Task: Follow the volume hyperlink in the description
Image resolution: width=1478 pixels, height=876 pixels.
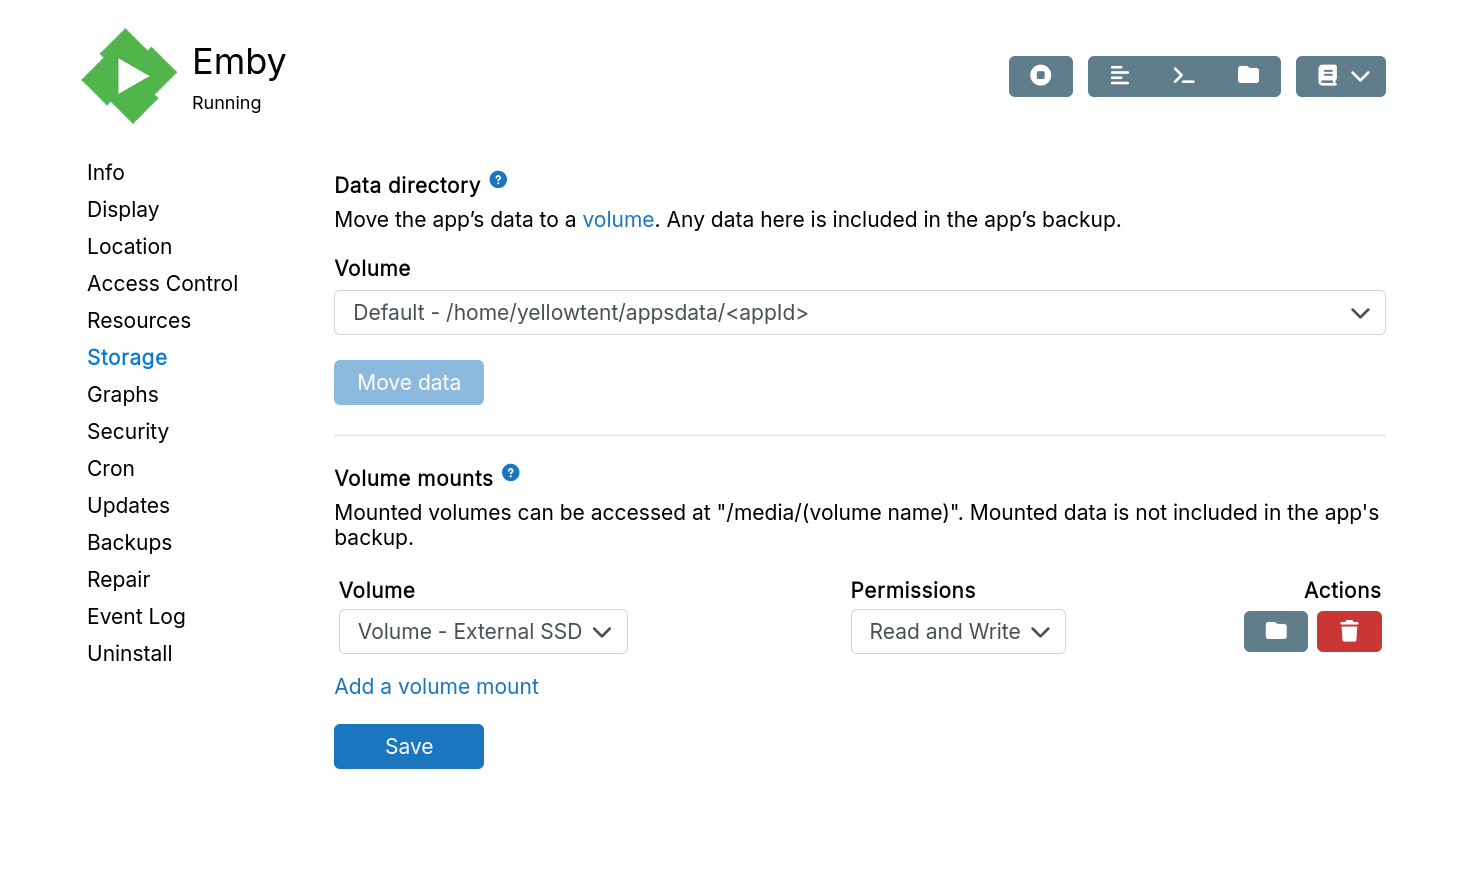Action: [x=617, y=220]
